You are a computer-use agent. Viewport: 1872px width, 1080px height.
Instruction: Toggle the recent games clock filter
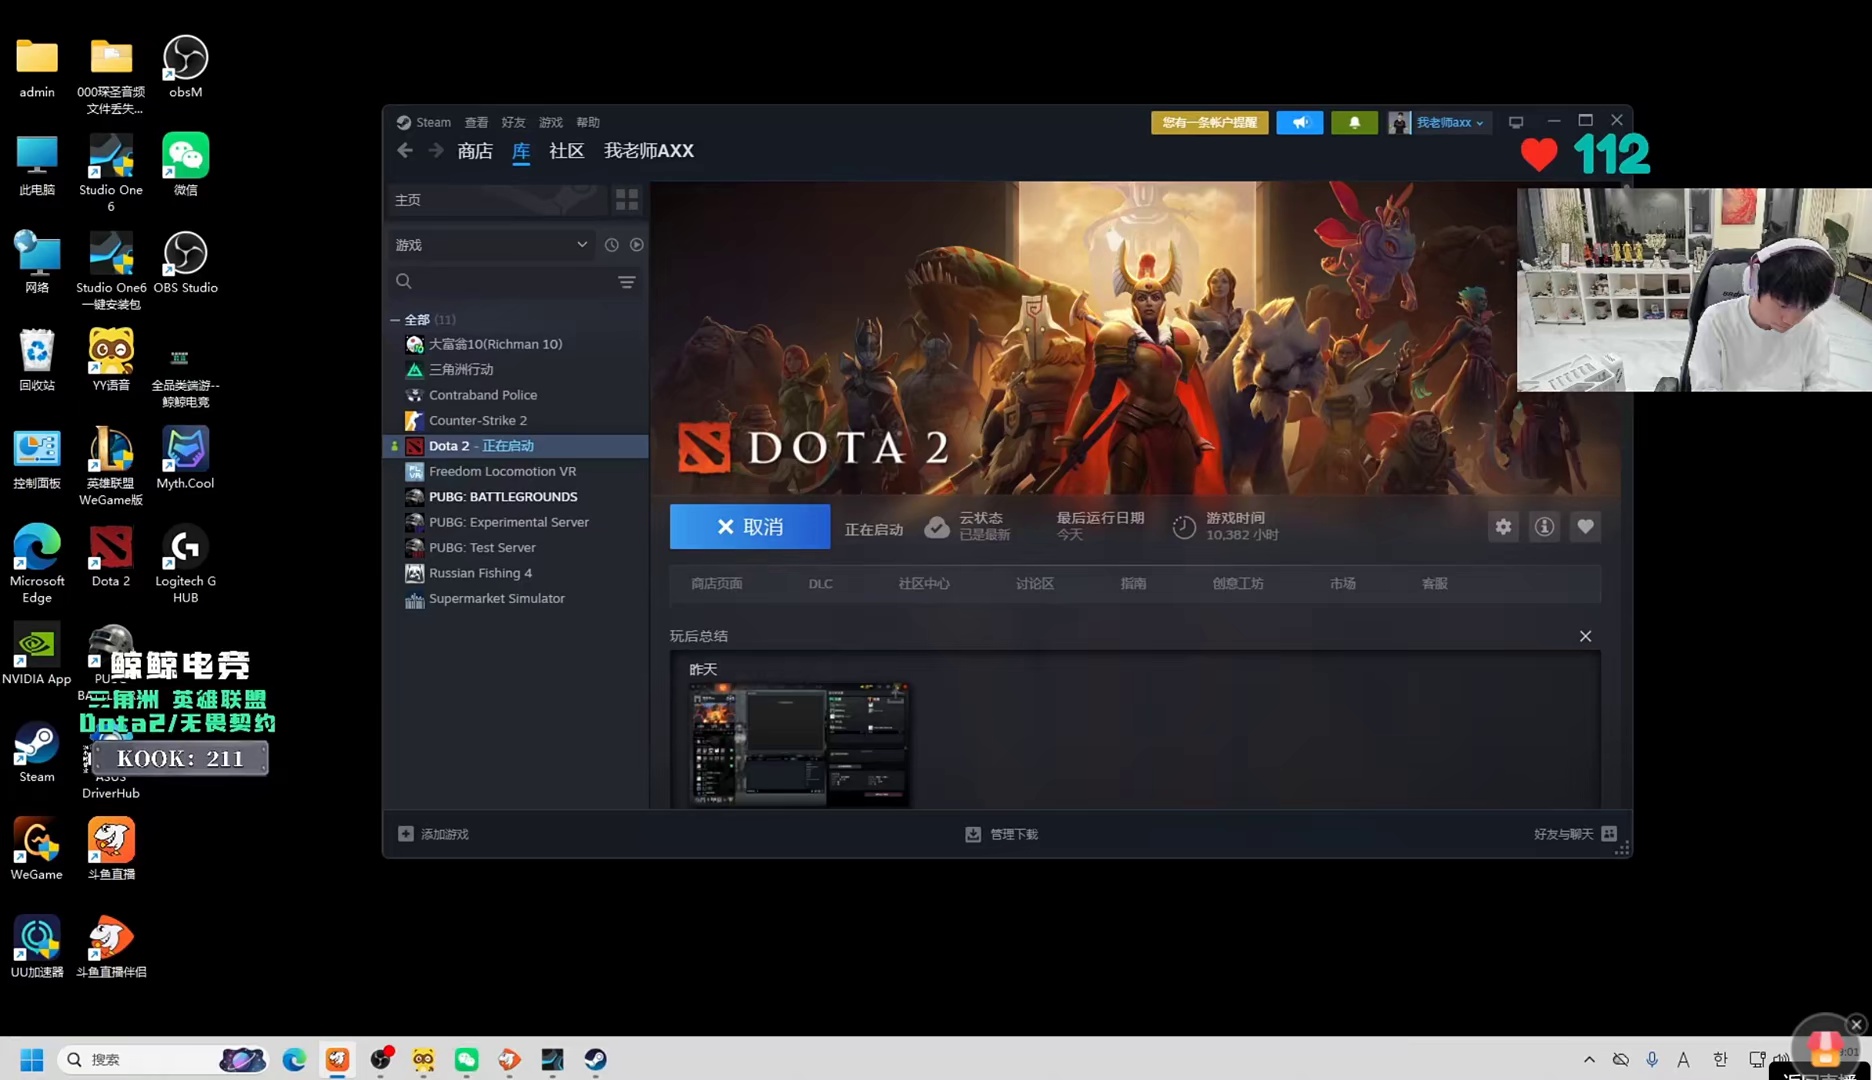click(x=611, y=245)
